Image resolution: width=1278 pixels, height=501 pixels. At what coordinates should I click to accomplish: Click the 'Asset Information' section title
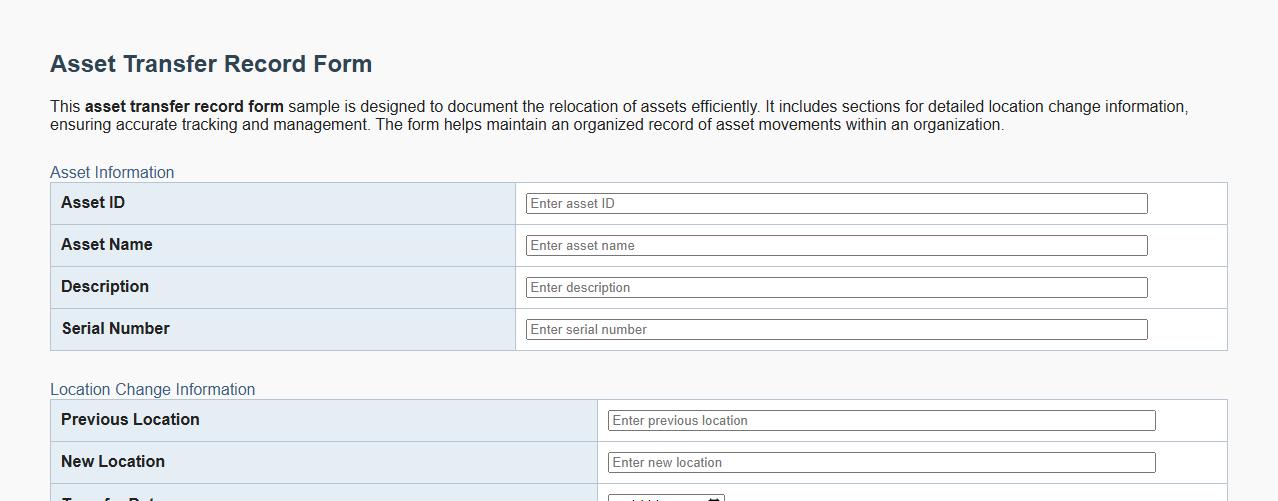pyautogui.click(x=112, y=172)
